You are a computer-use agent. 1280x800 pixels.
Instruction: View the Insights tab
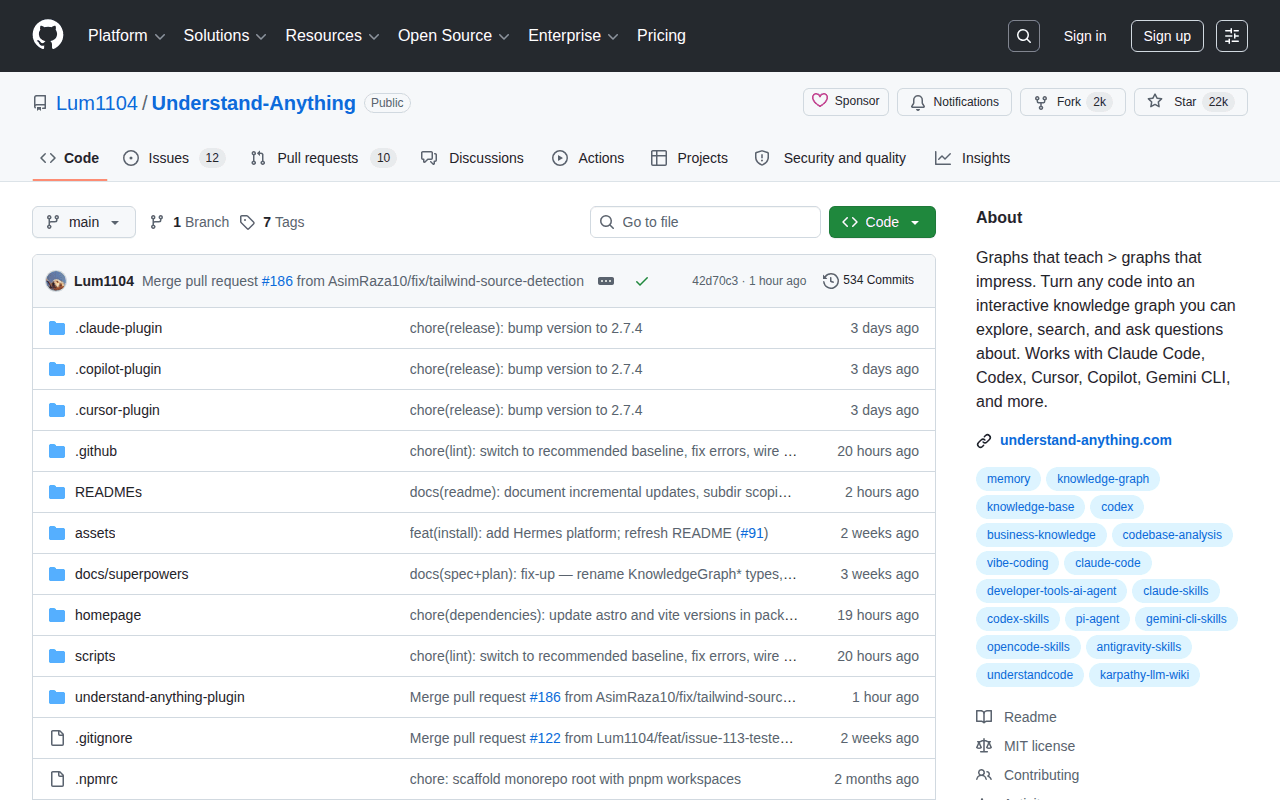[x=973, y=158]
